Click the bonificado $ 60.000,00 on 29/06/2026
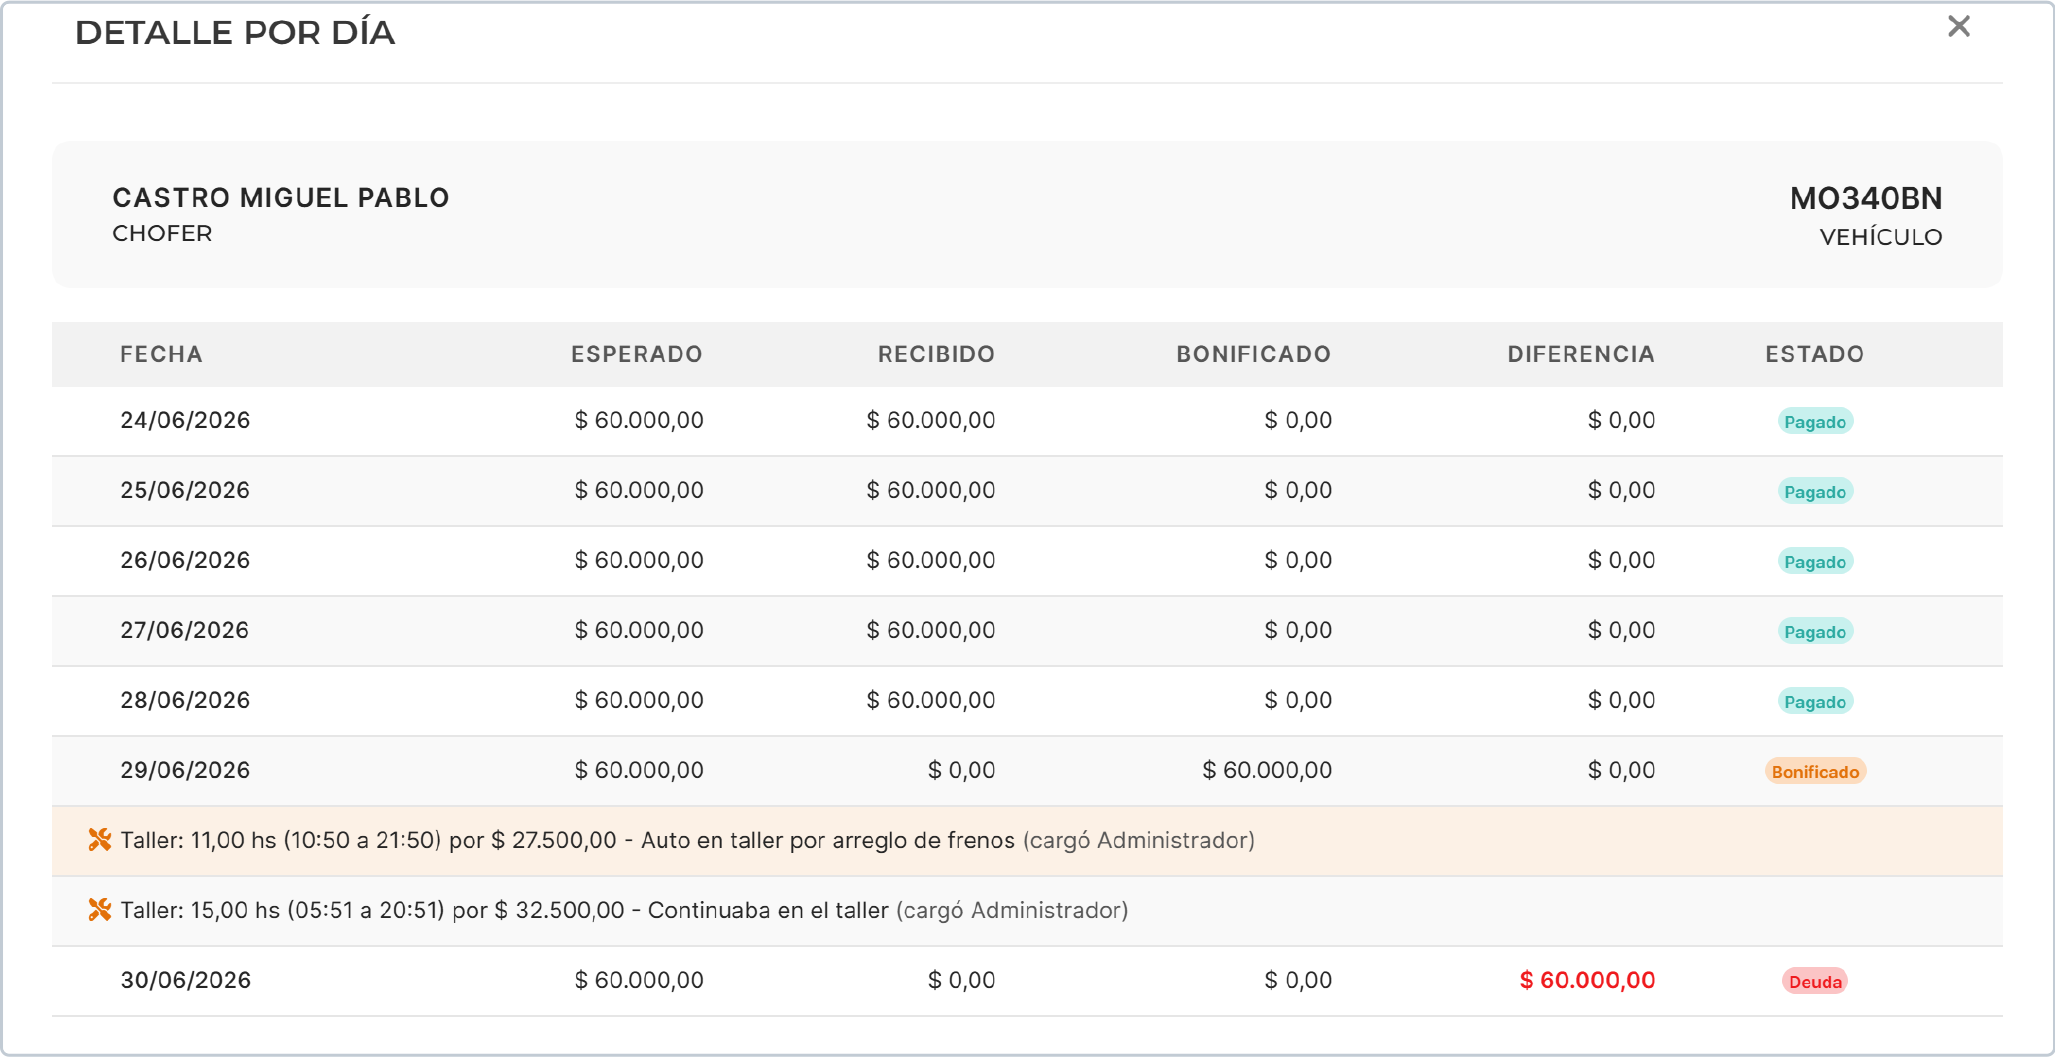 (1267, 770)
